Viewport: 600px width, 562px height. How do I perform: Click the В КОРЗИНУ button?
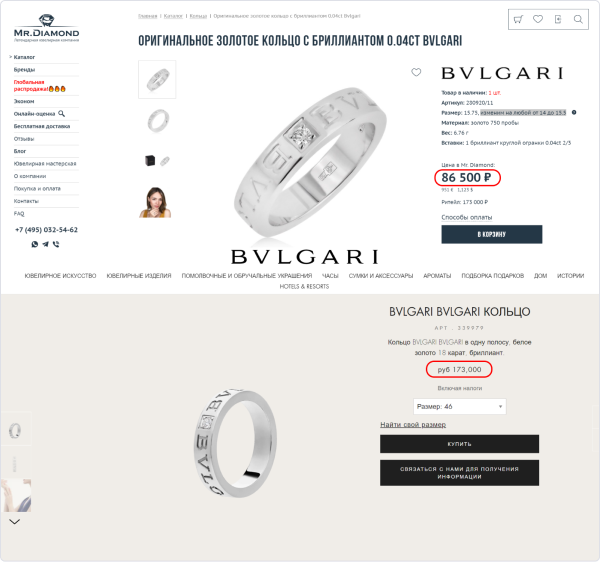click(492, 234)
